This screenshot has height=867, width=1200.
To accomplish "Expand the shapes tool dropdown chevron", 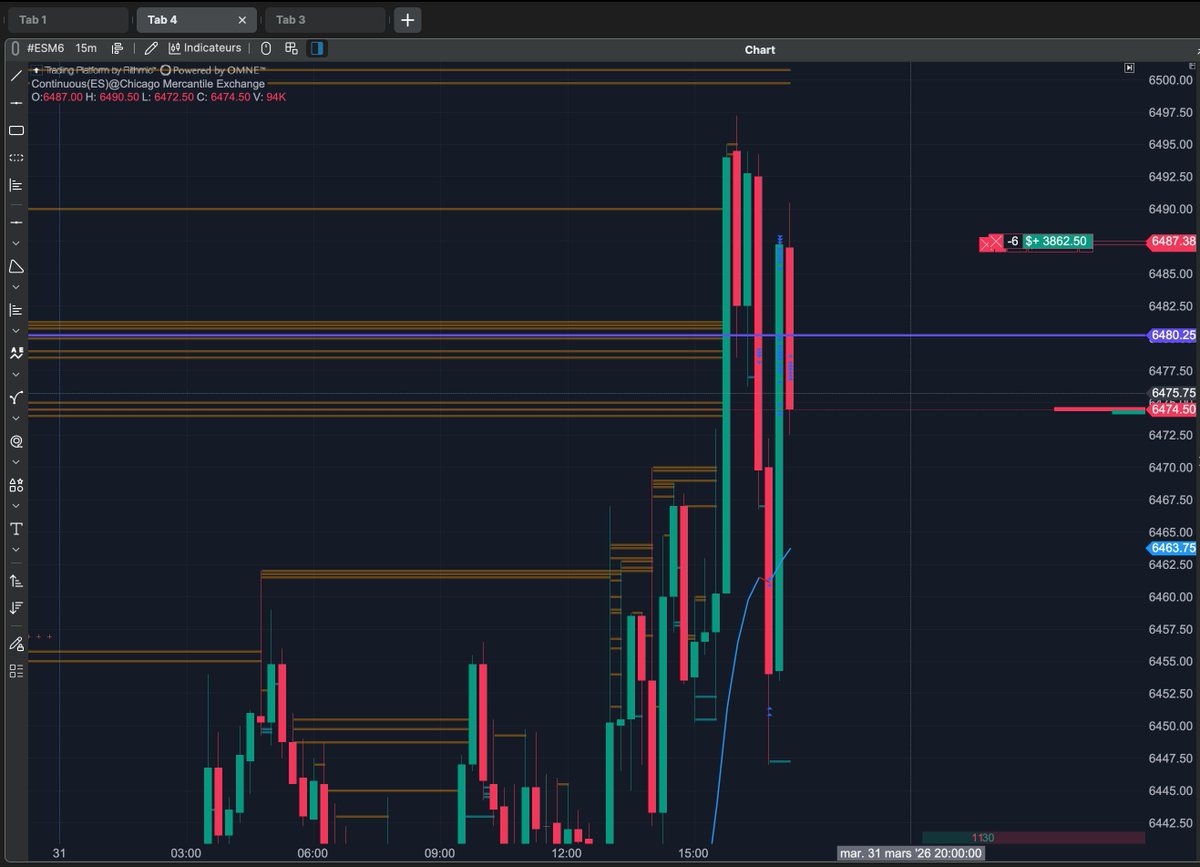I will click(16, 506).
